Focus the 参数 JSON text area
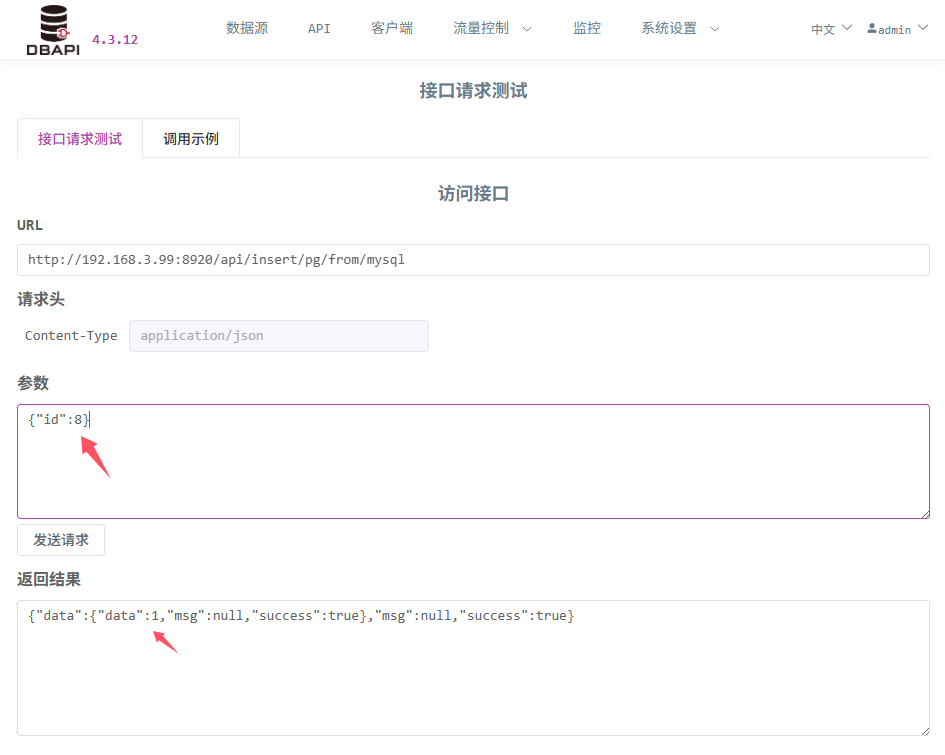Viewport: 945px width, 755px height. pos(473,461)
